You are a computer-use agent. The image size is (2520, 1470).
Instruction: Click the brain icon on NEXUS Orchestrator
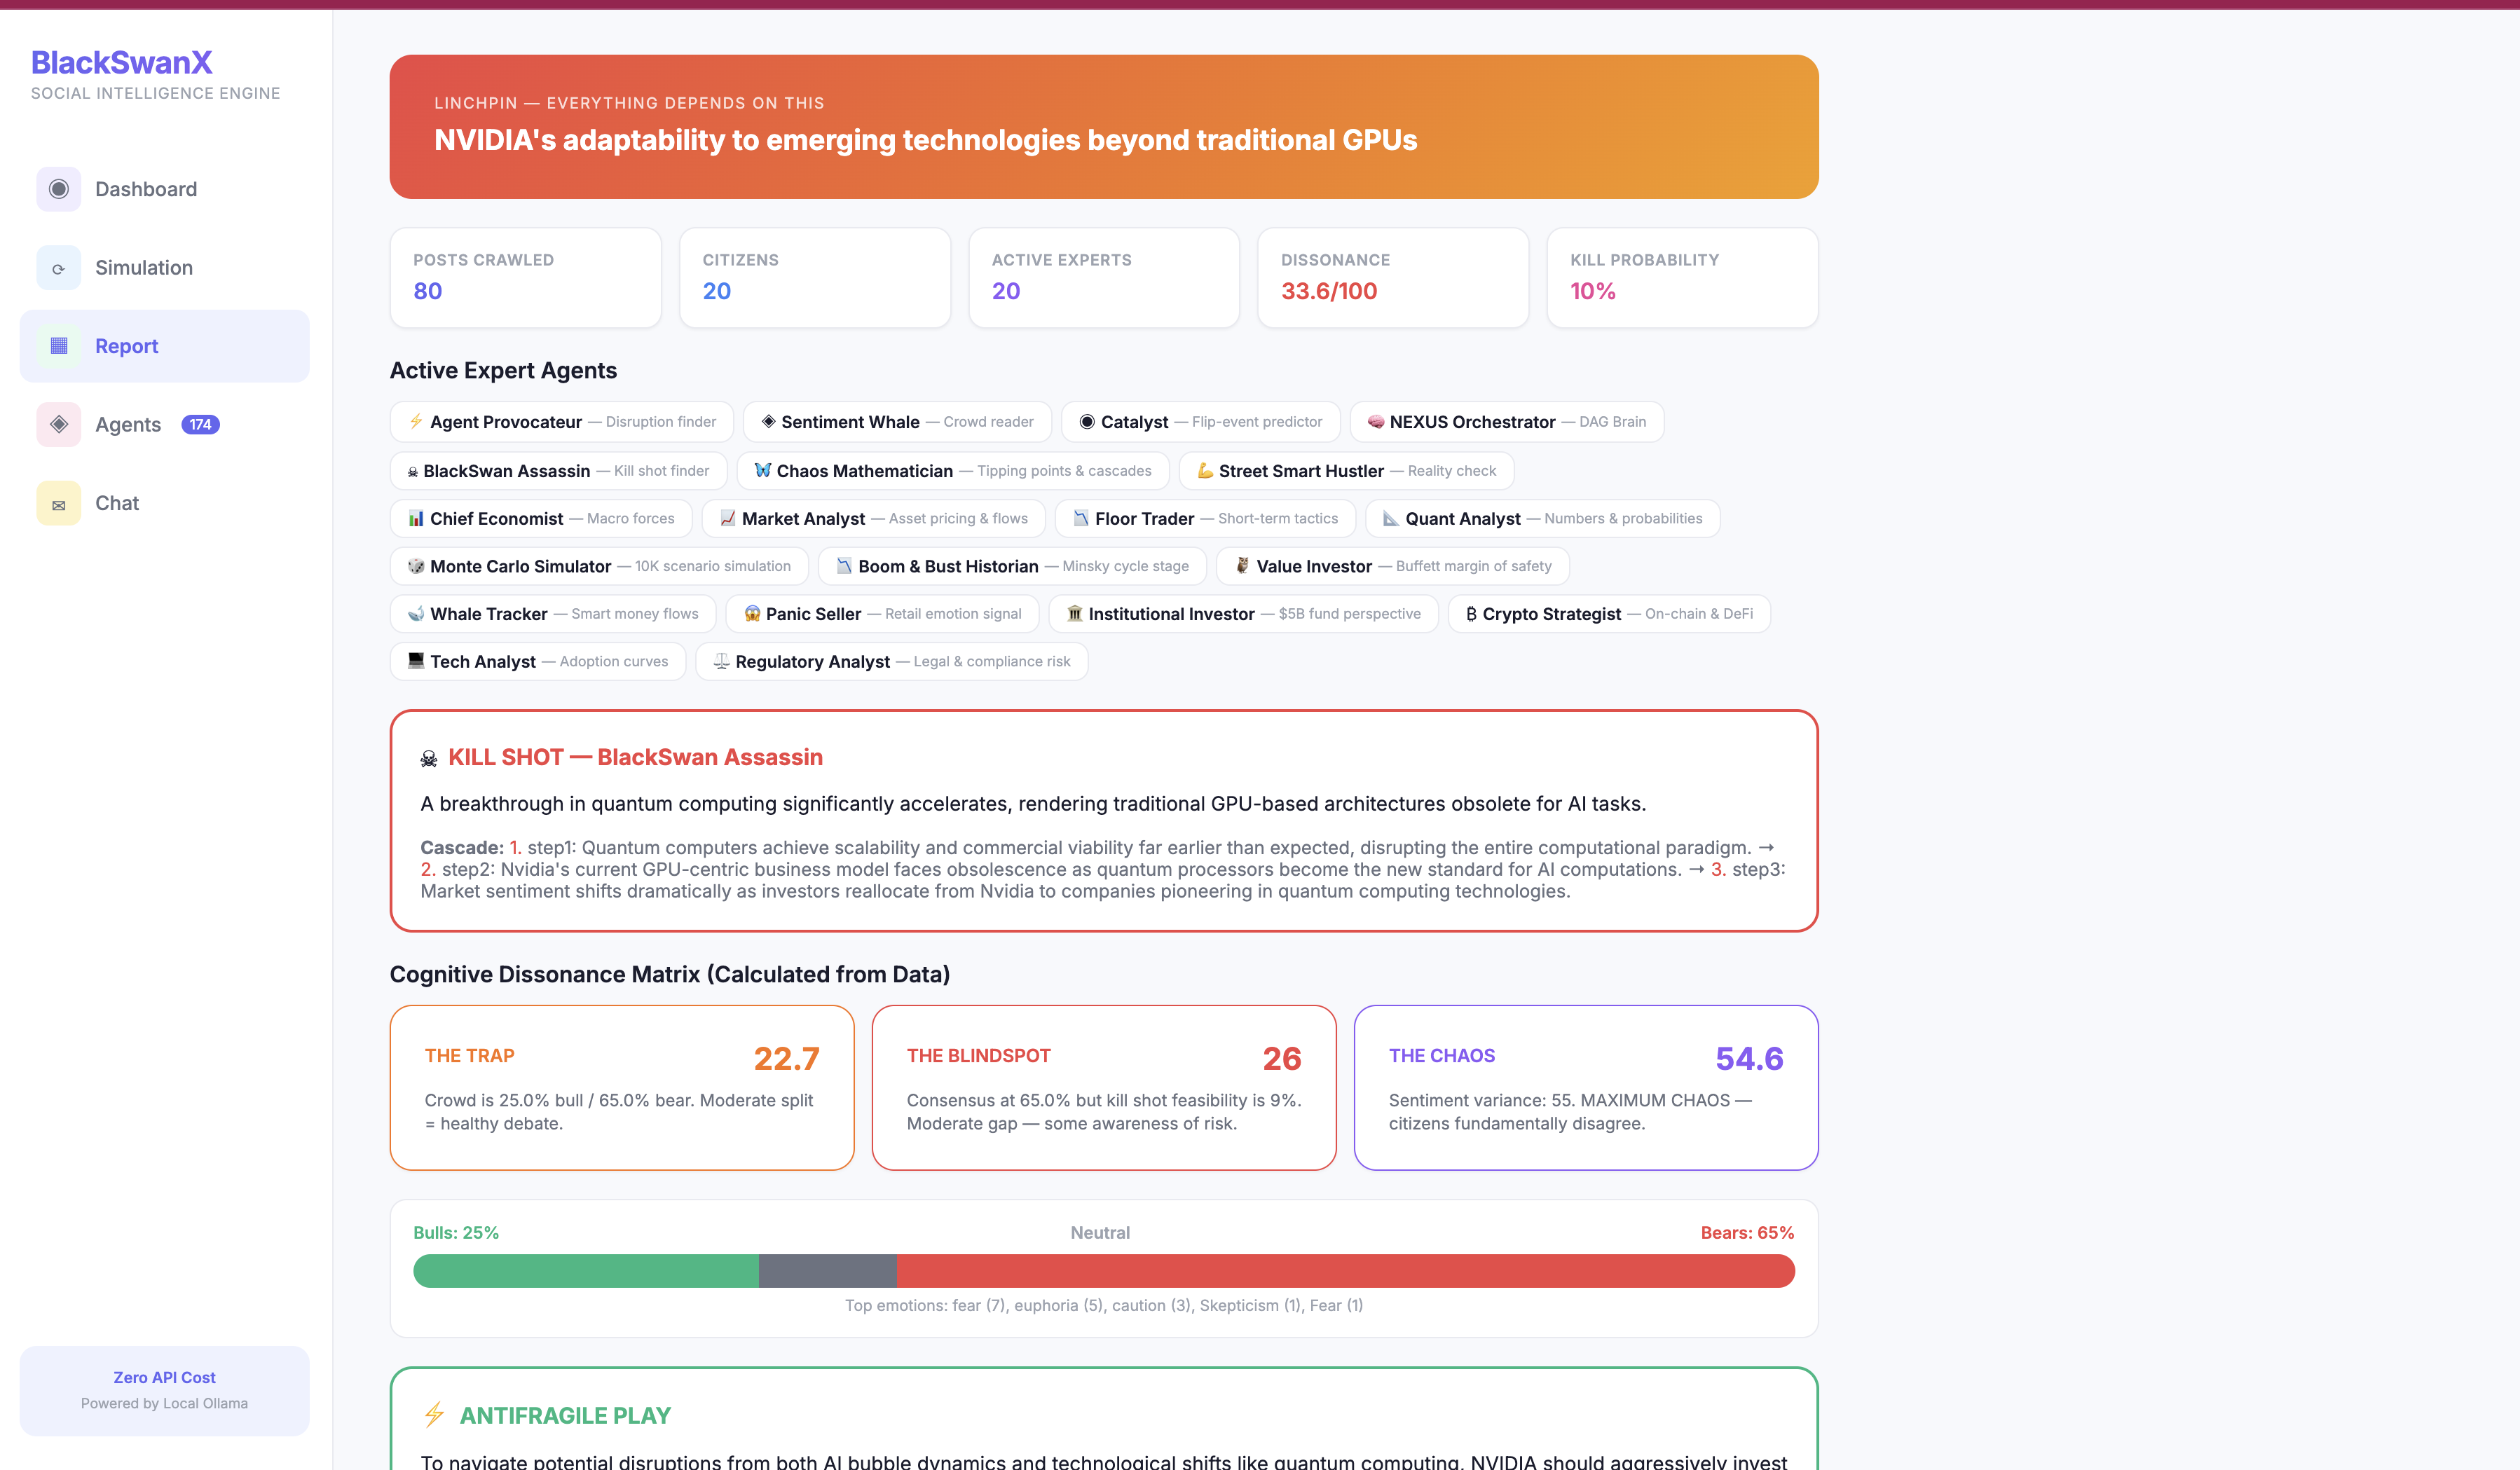[1375, 421]
